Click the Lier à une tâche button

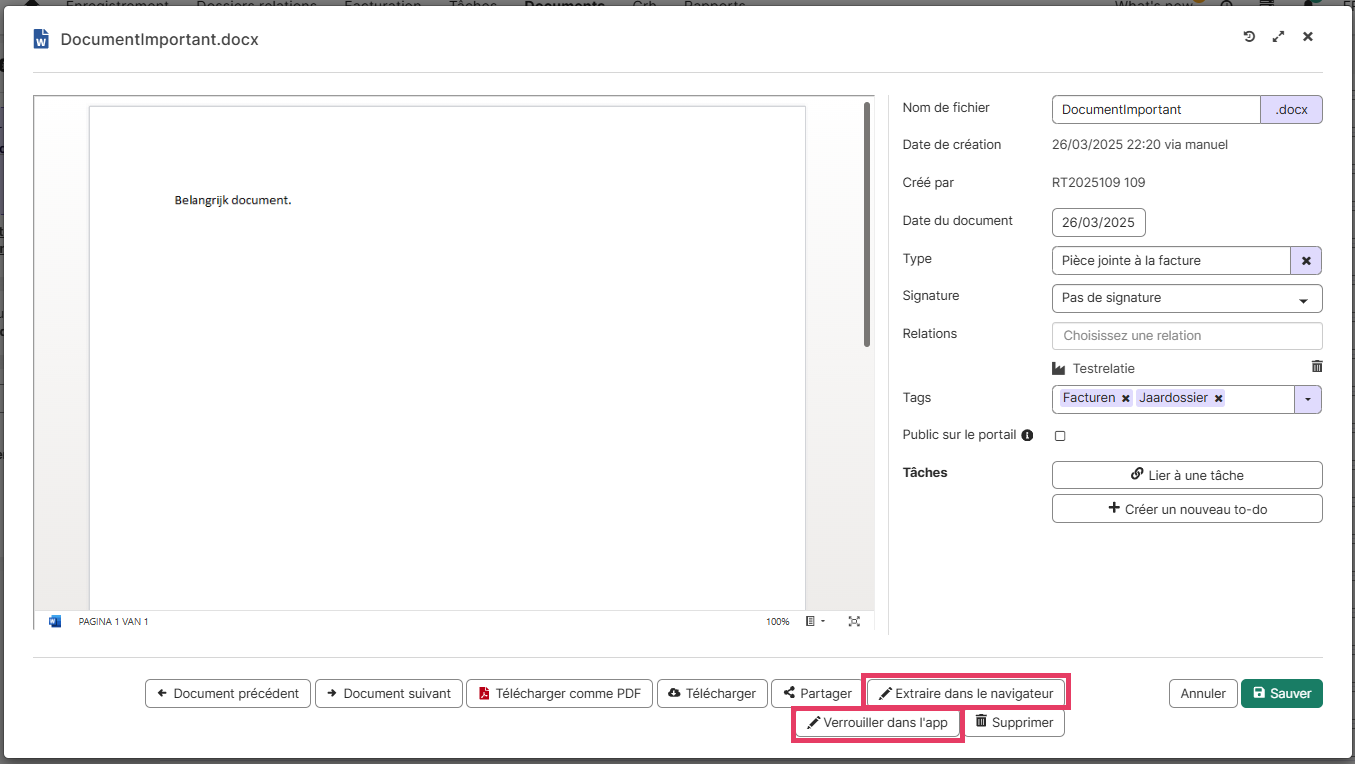1187,475
